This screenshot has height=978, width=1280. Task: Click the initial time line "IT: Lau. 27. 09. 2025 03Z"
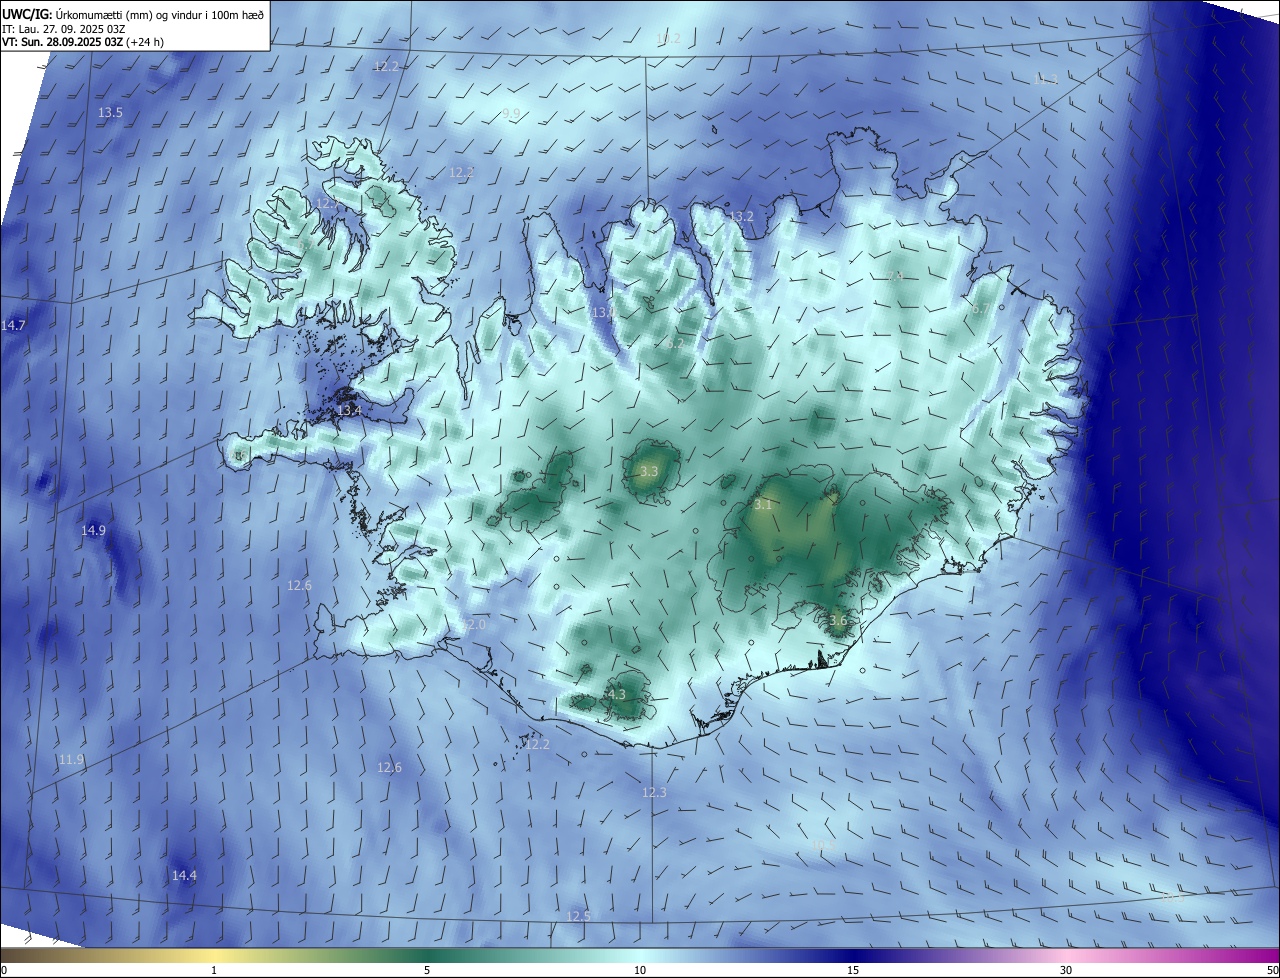click(63, 29)
